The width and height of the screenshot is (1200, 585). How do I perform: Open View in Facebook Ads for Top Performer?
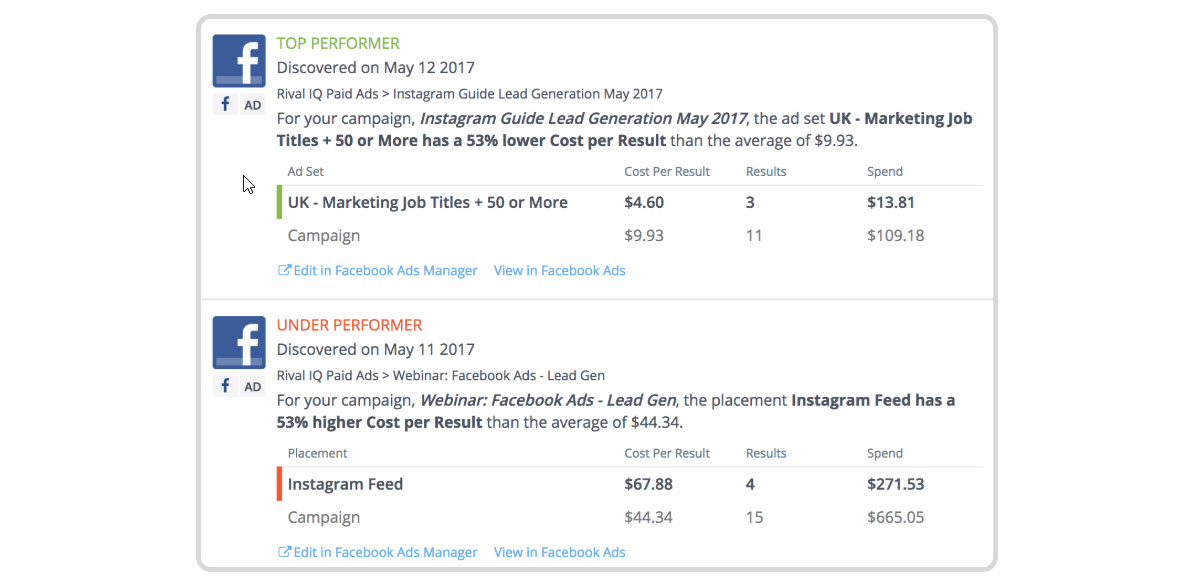(x=560, y=270)
